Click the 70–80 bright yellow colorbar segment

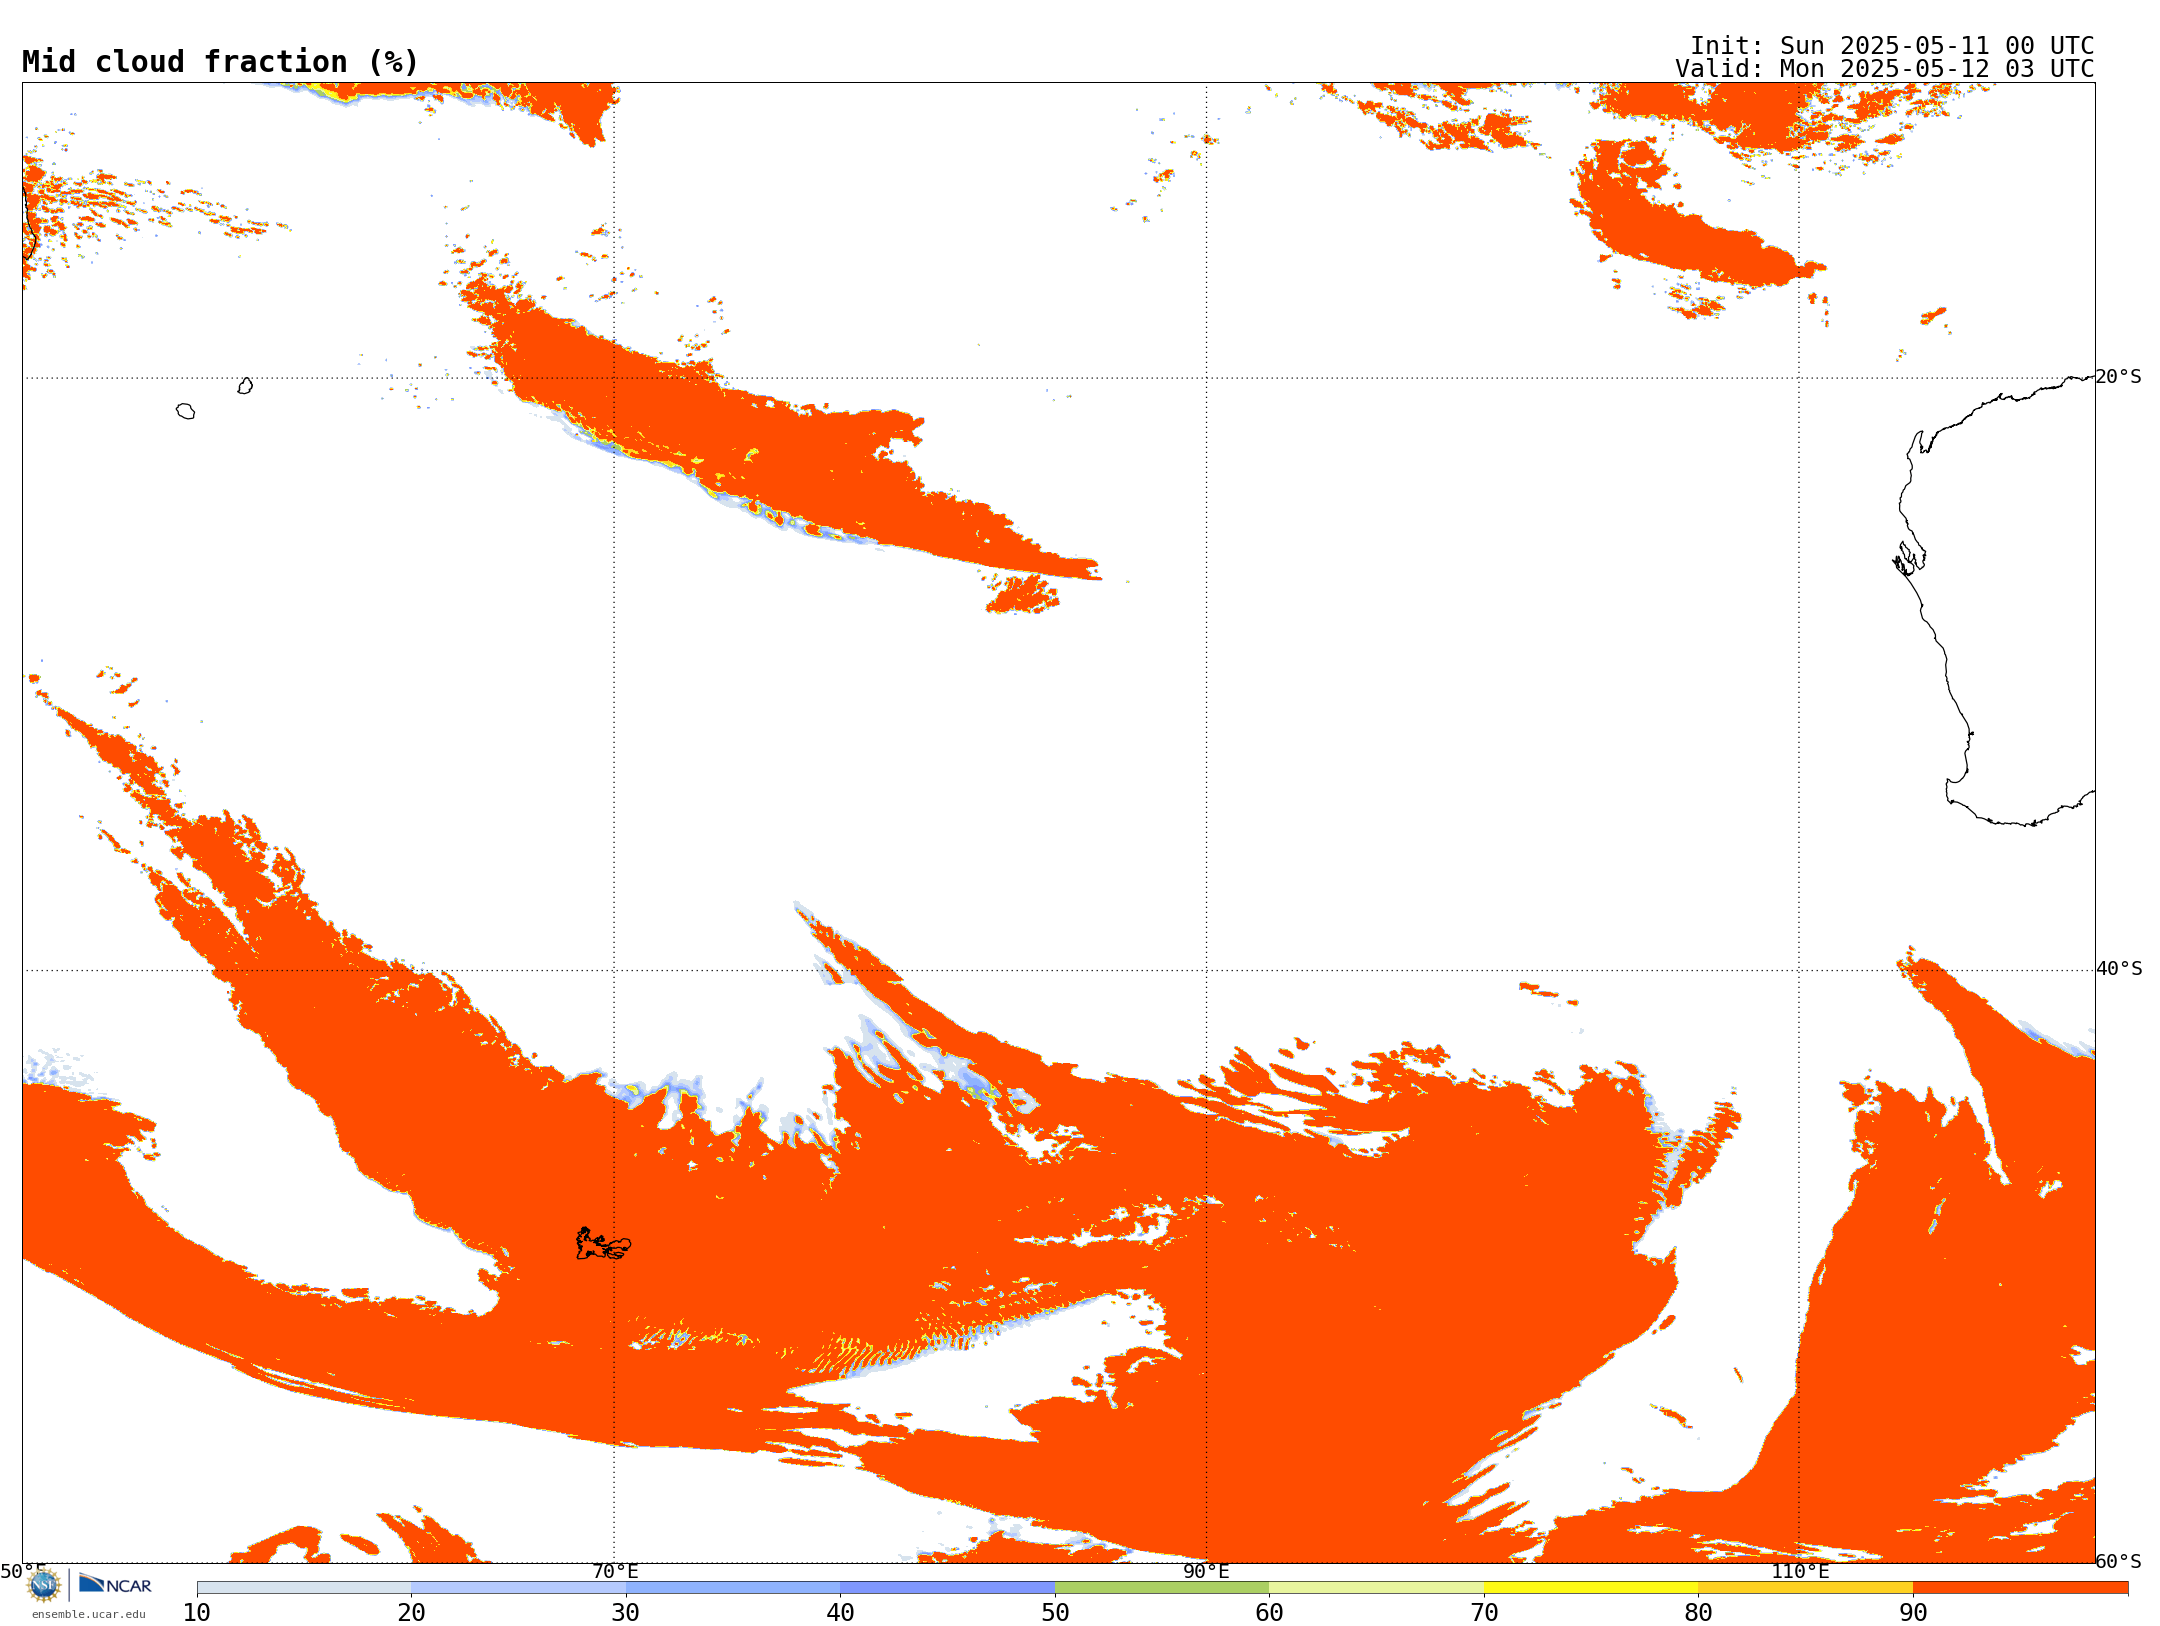click(x=1591, y=1588)
